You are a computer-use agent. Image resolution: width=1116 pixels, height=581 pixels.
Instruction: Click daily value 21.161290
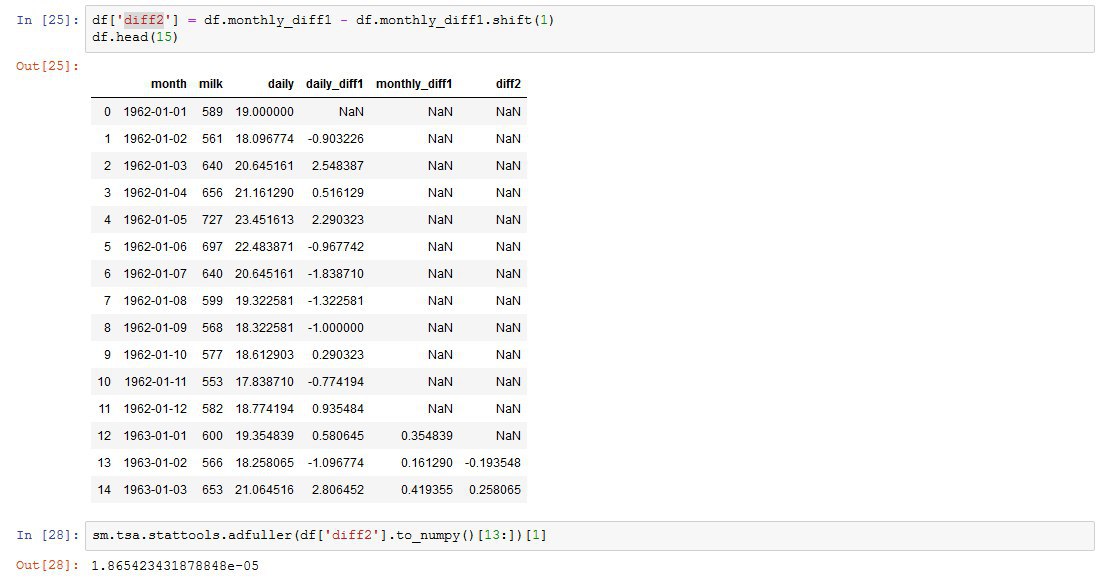click(265, 193)
